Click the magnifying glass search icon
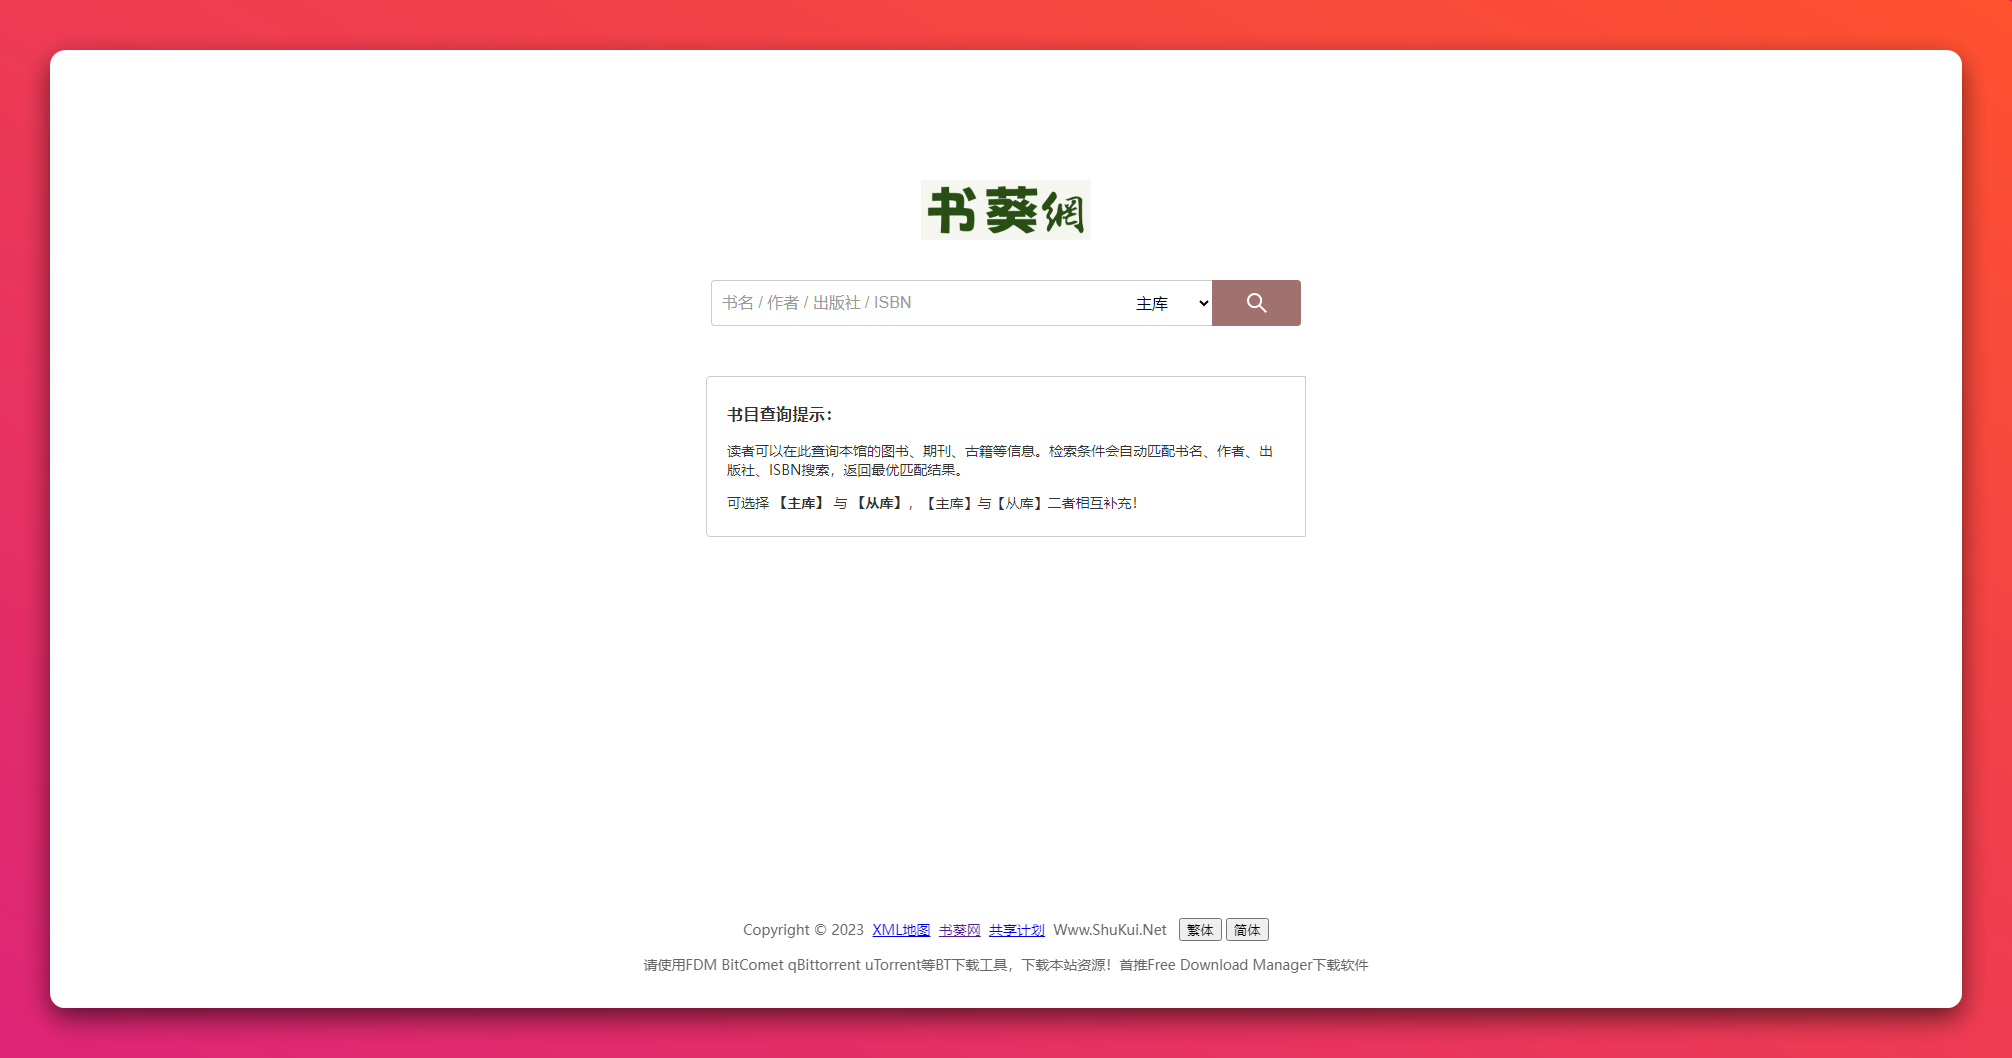 tap(1256, 303)
